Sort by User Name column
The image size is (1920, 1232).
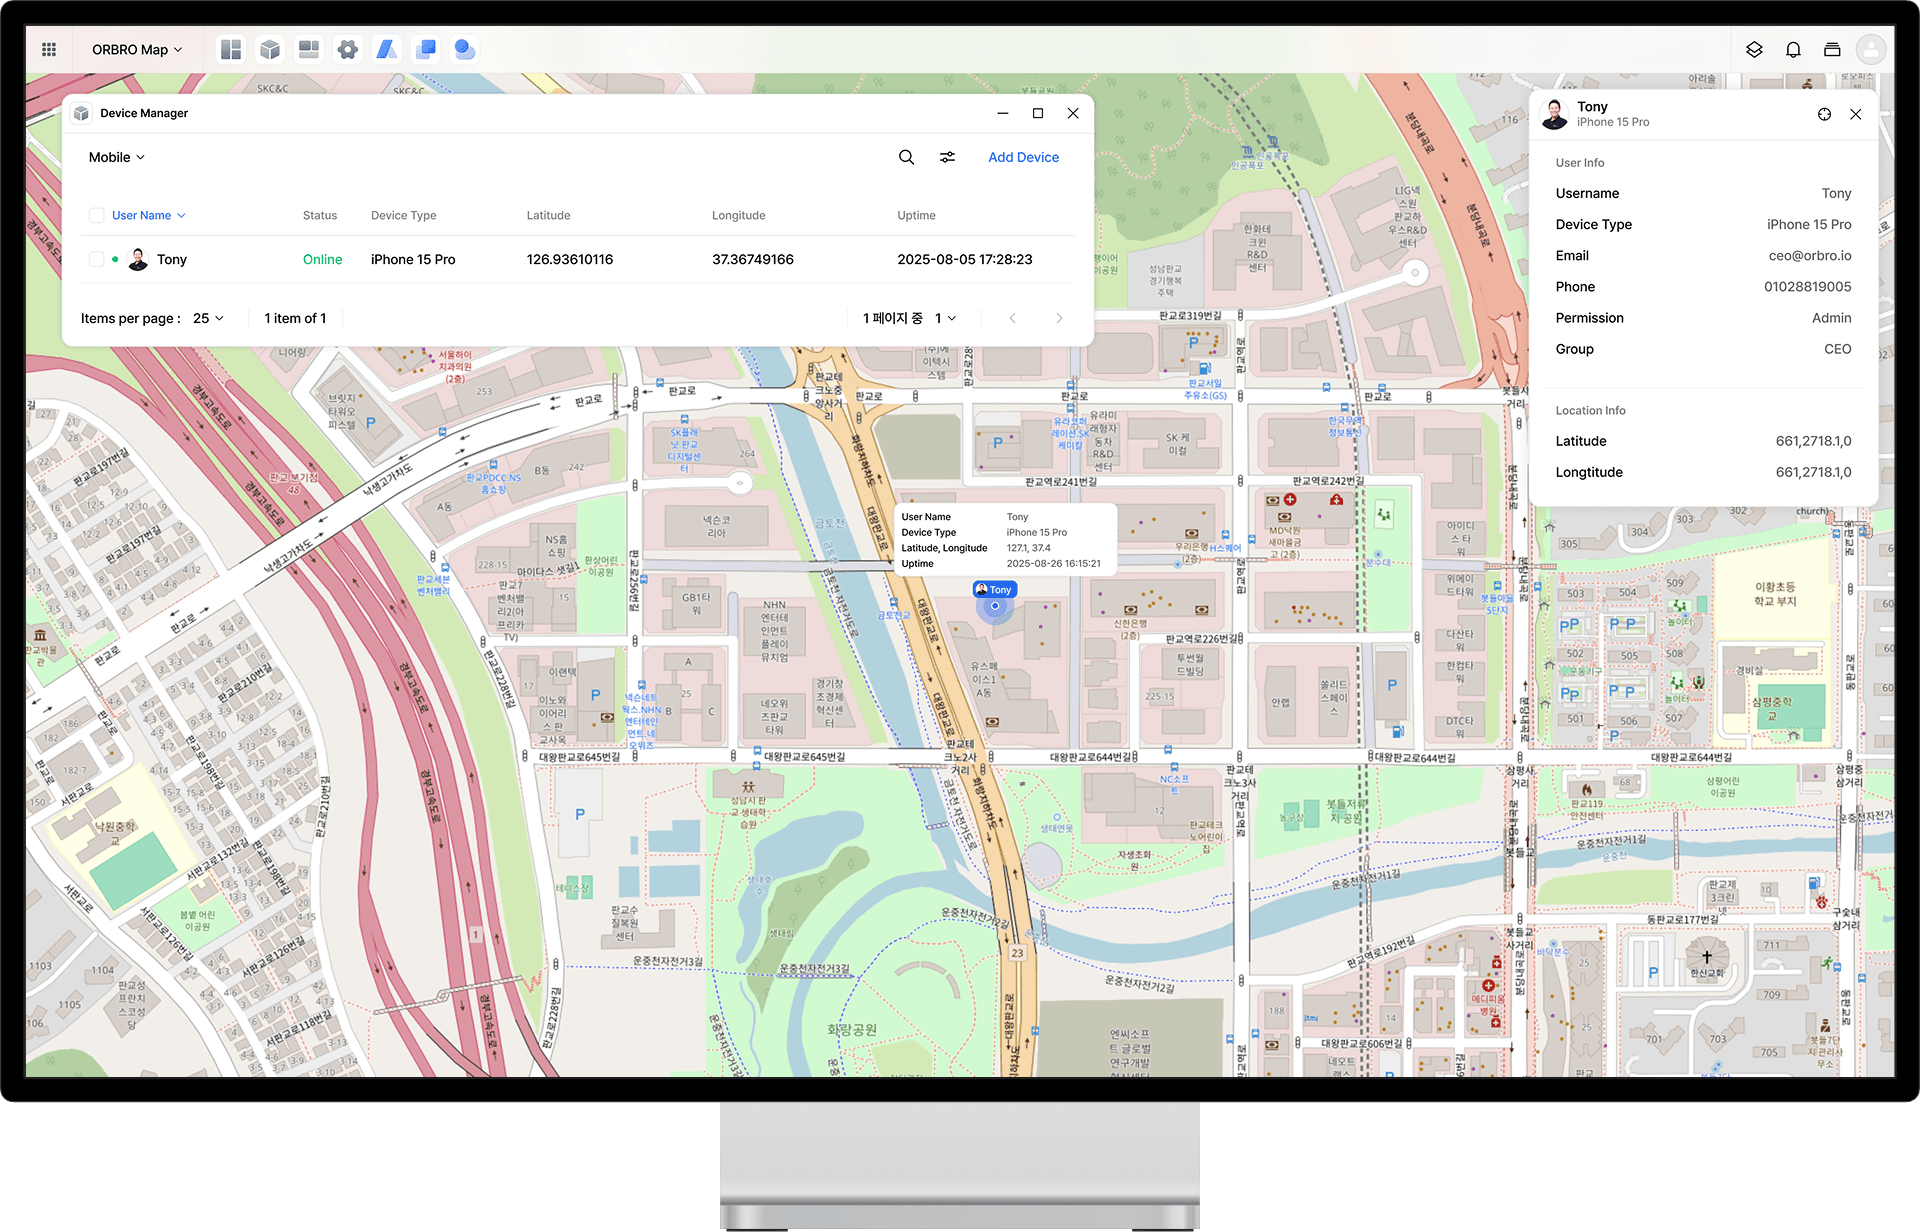(x=148, y=215)
